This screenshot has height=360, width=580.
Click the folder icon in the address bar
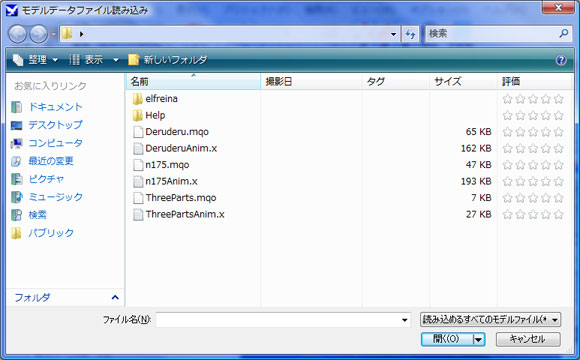[x=67, y=34]
